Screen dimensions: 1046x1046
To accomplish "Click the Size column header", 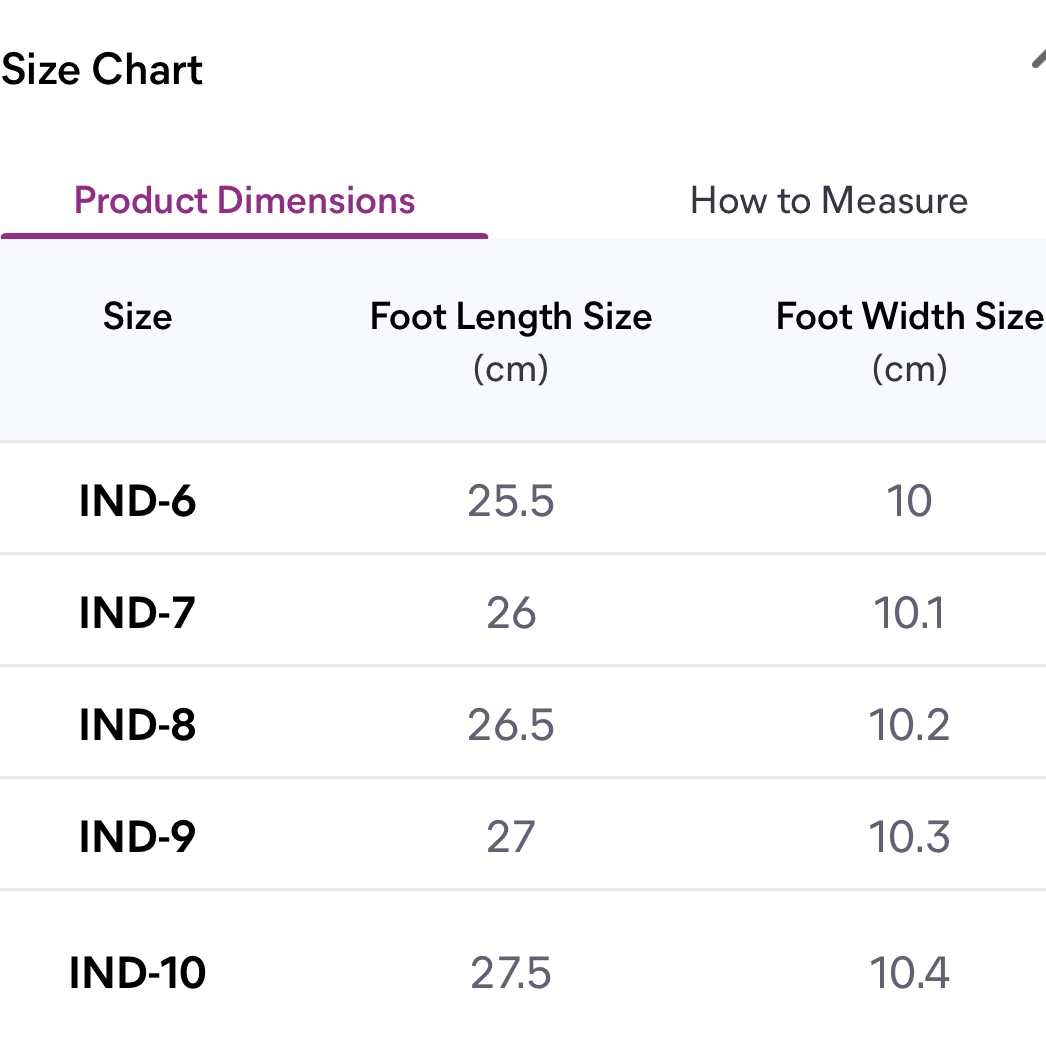I will pyautogui.click(x=137, y=318).
